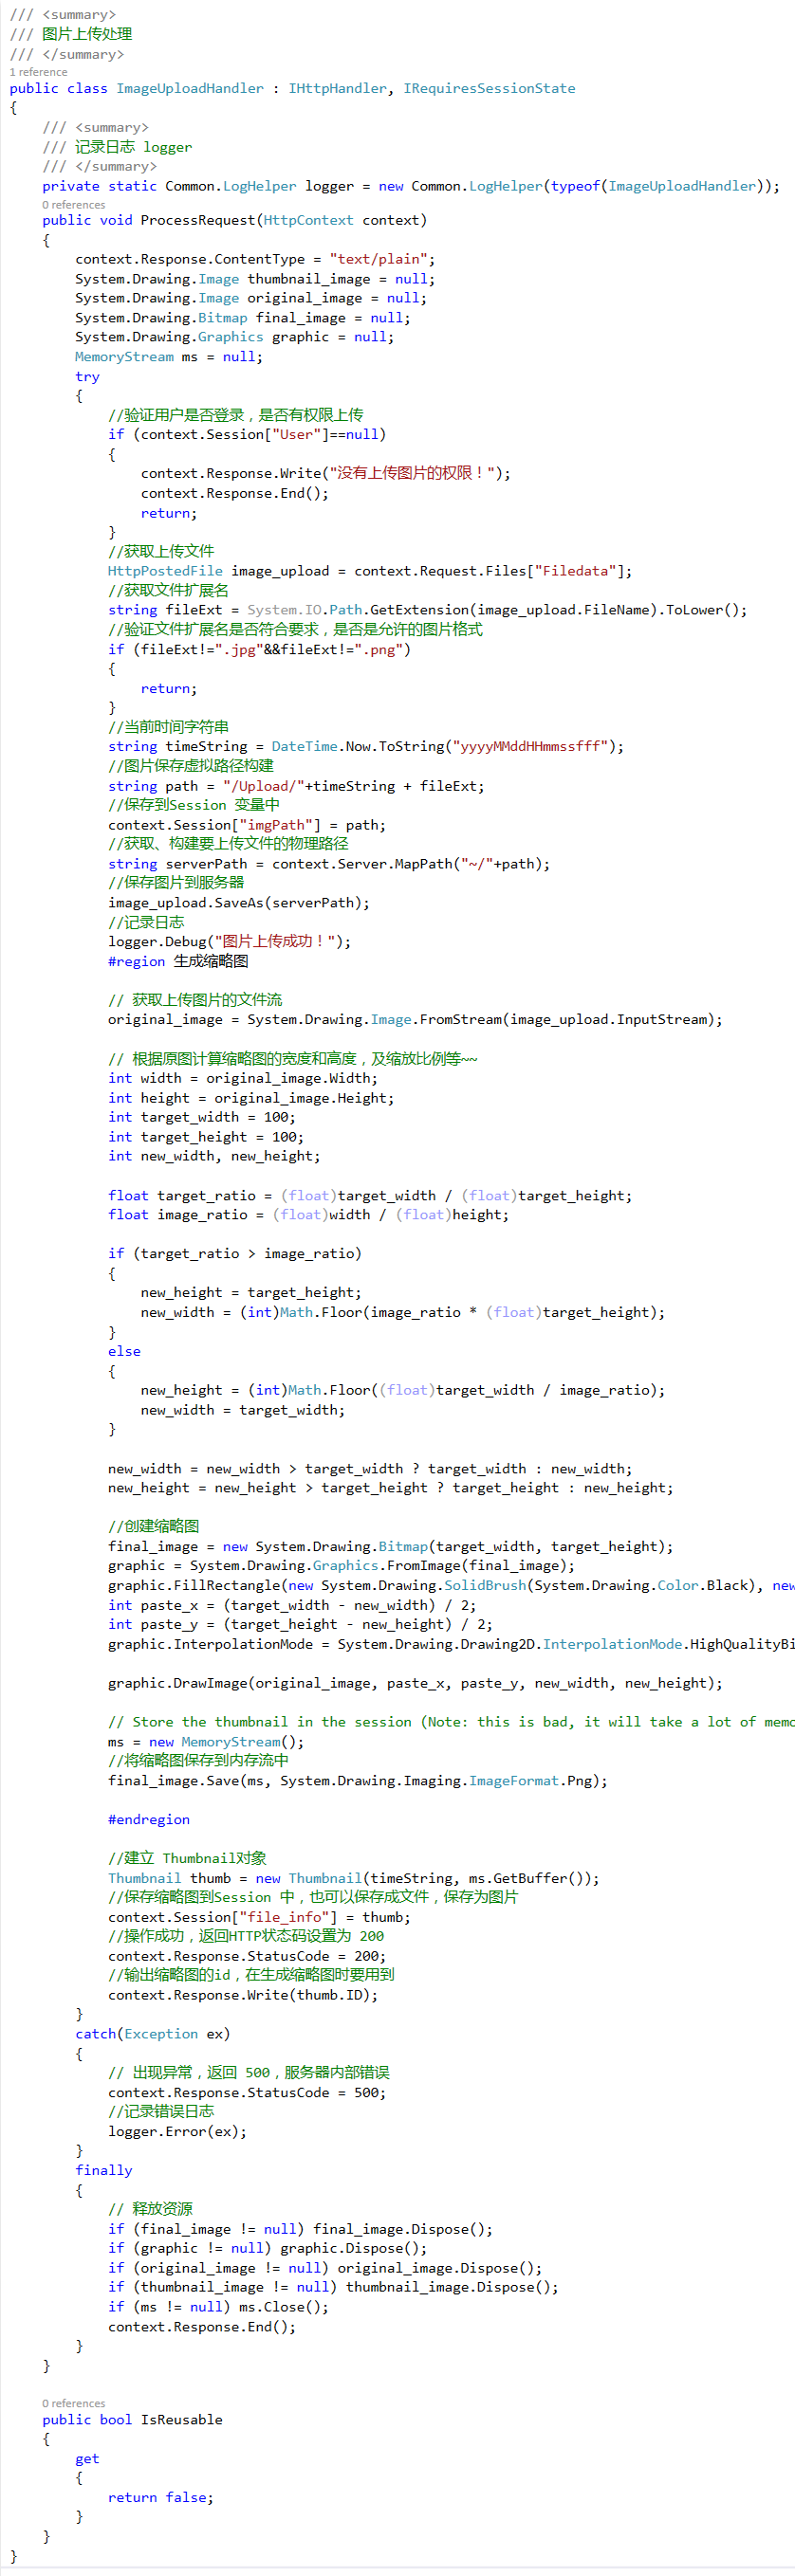The image size is (795, 2576).
Task: Place the cursor on the 'try' keyword
Action: tap(87, 377)
